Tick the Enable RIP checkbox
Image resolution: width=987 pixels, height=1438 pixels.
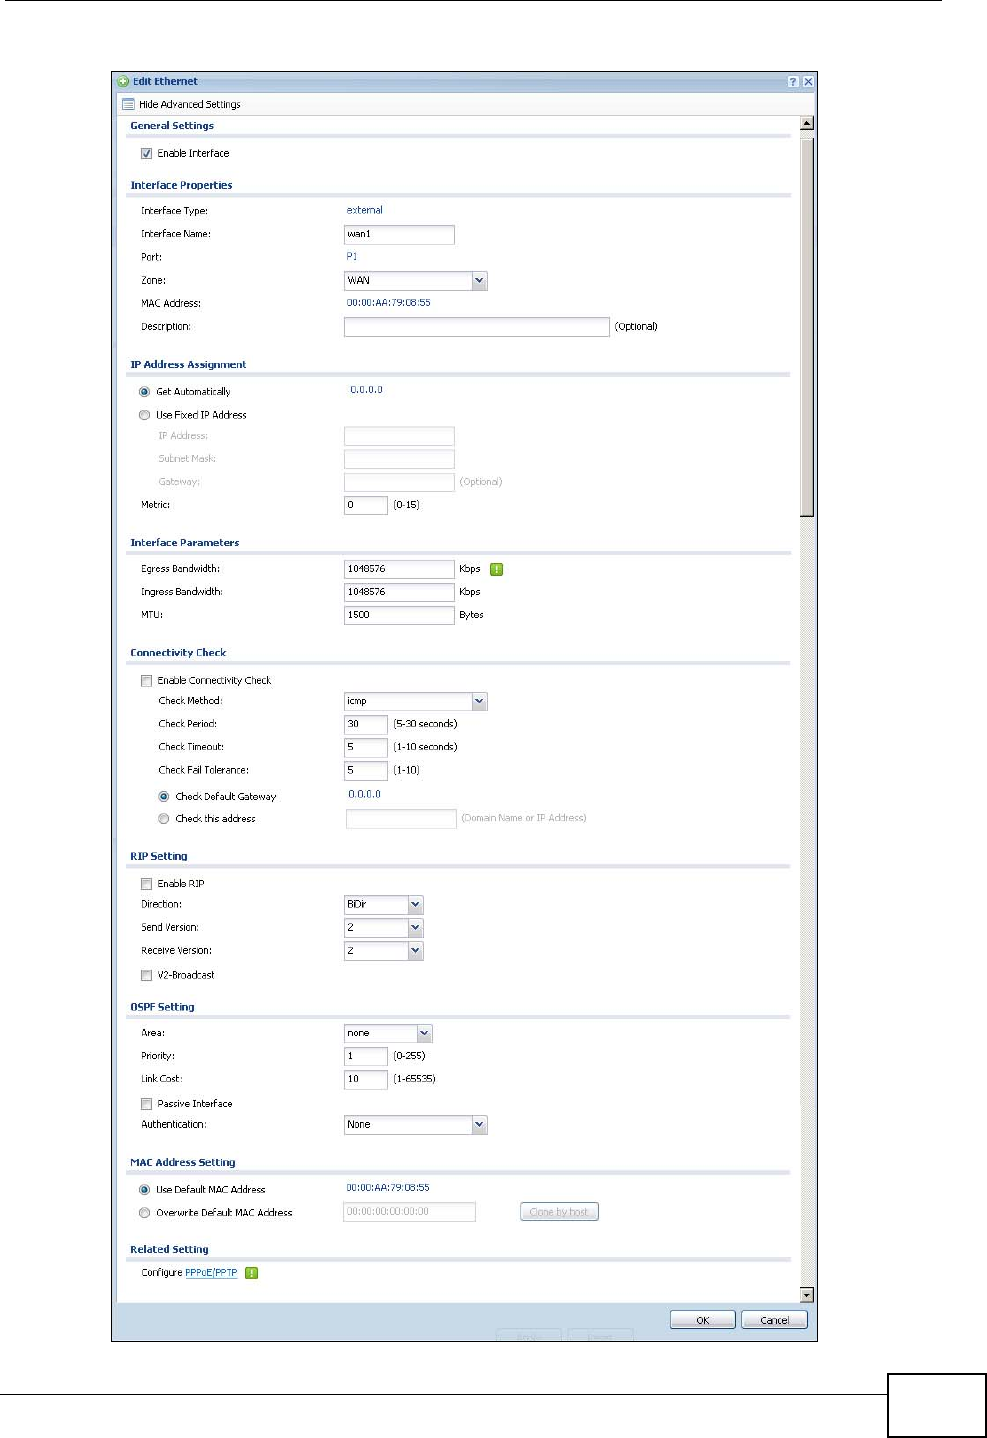pyautogui.click(x=147, y=884)
